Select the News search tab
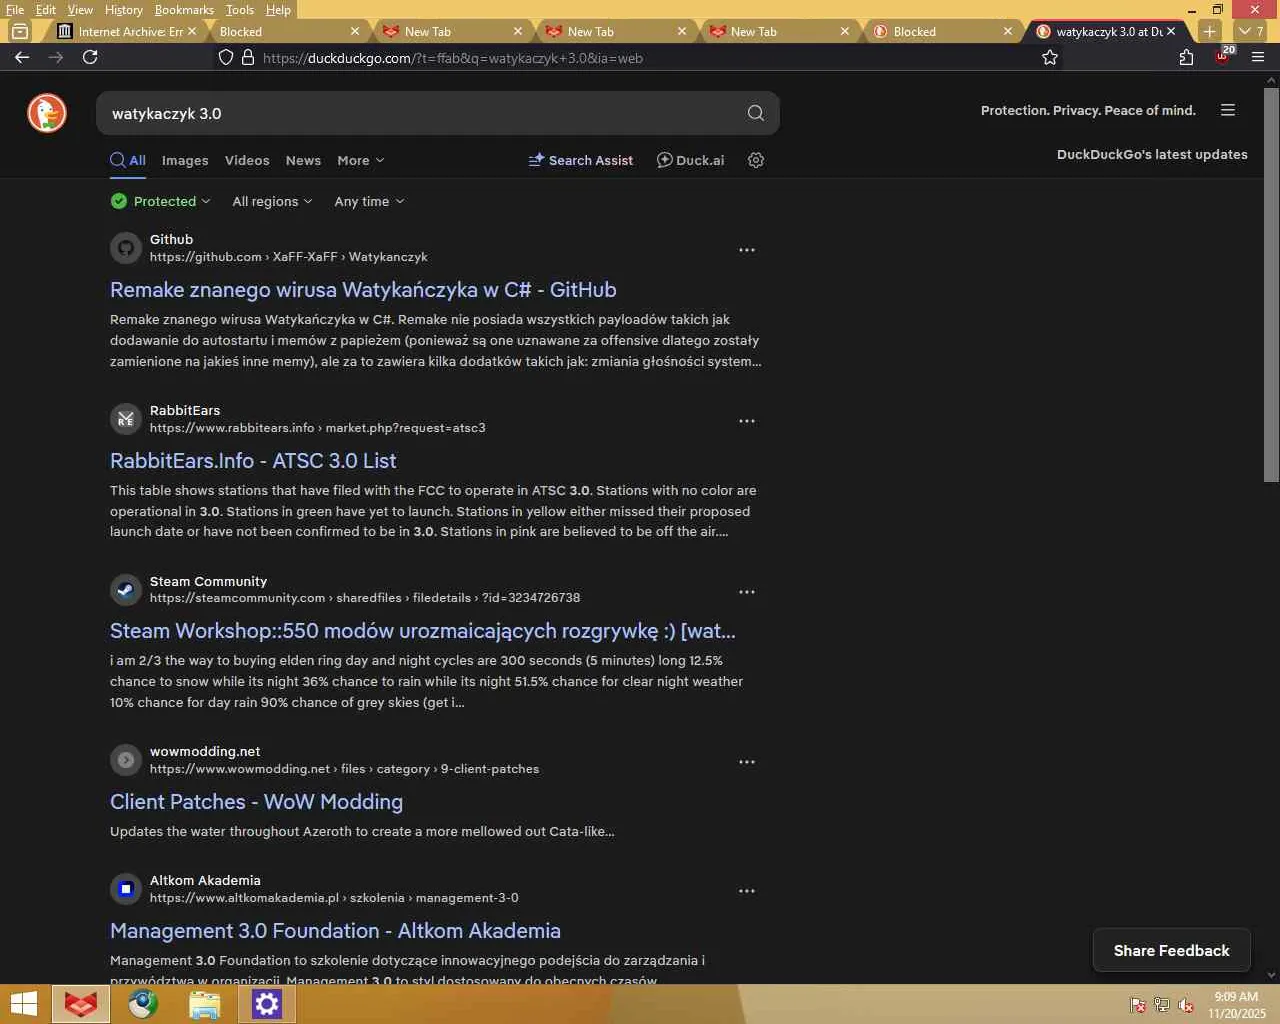Viewport: 1280px width, 1024px height. (303, 160)
